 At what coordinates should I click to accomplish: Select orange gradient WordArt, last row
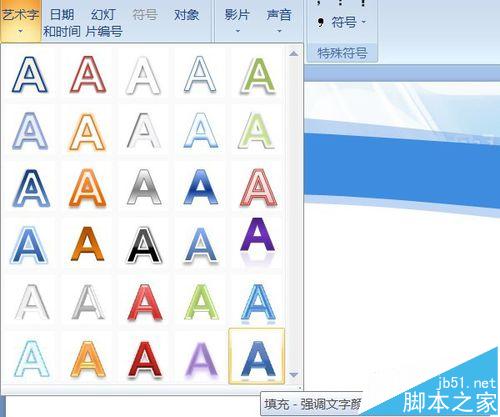pos(88,358)
